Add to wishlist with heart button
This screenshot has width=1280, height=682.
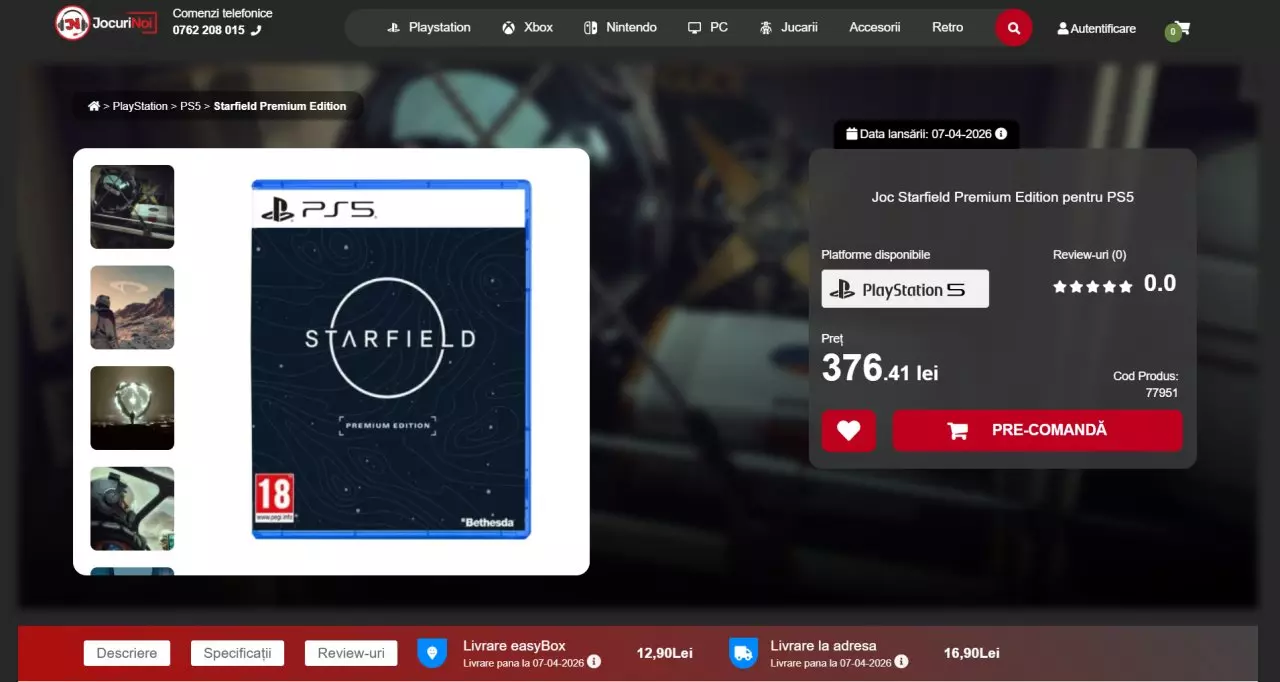(x=849, y=431)
